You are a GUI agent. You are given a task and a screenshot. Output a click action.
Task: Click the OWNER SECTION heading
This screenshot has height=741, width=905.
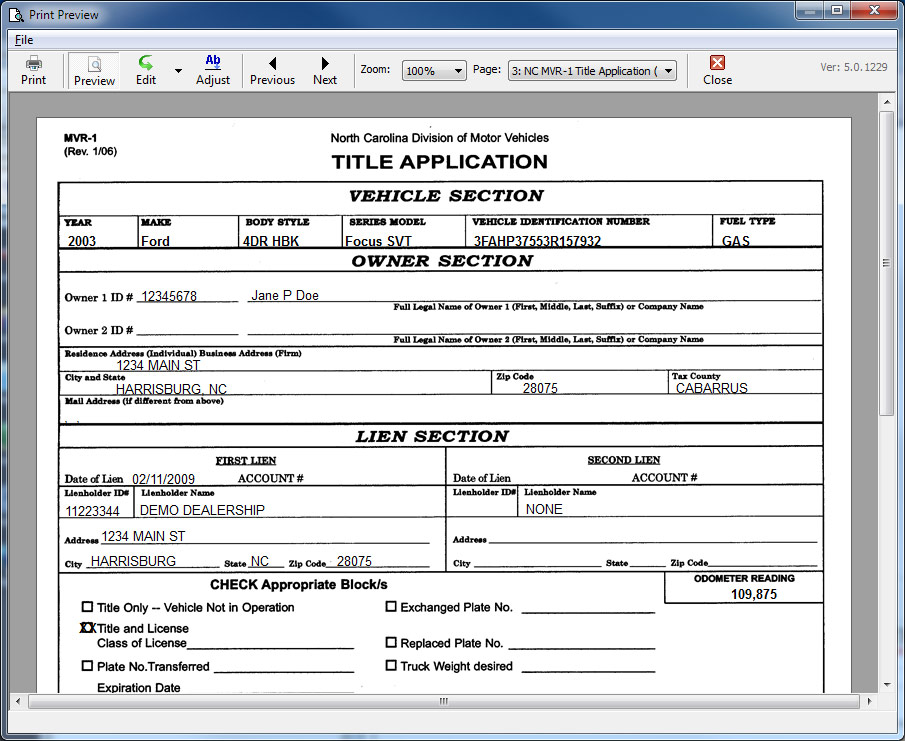[x=442, y=261]
